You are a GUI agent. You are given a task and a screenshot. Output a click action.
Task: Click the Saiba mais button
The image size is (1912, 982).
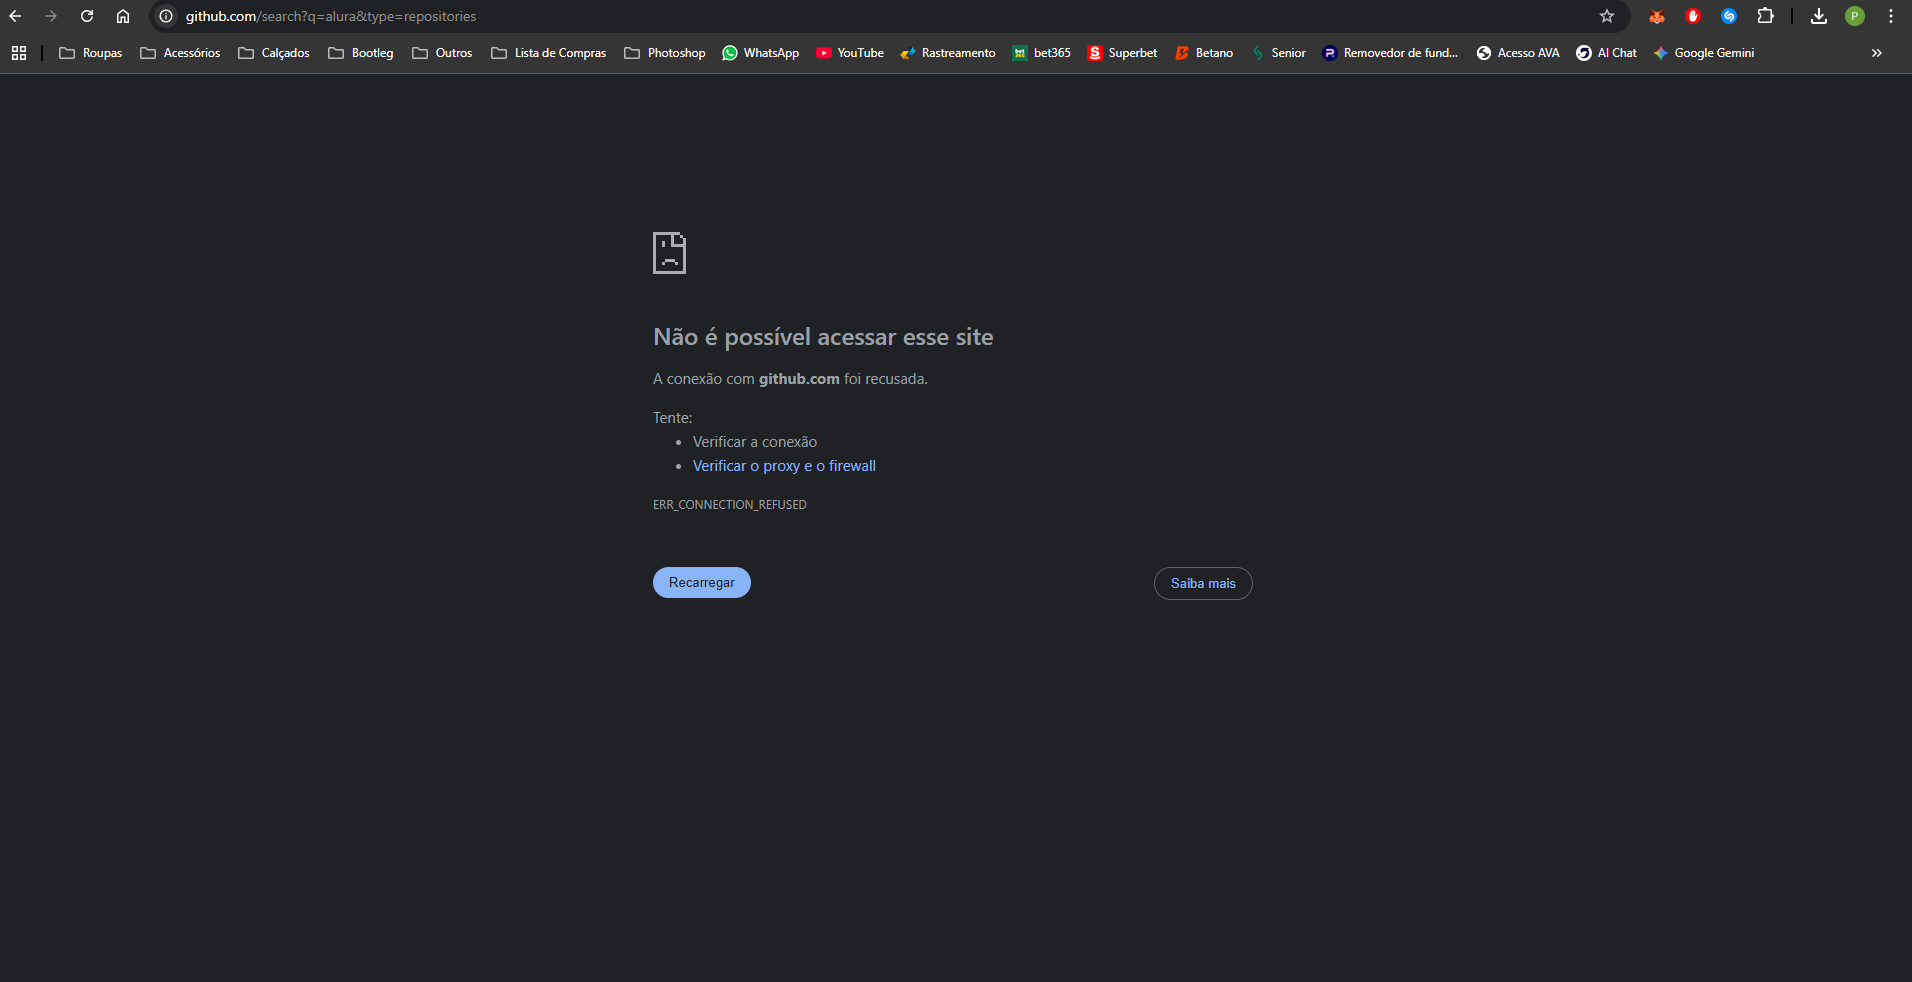[x=1203, y=584]
